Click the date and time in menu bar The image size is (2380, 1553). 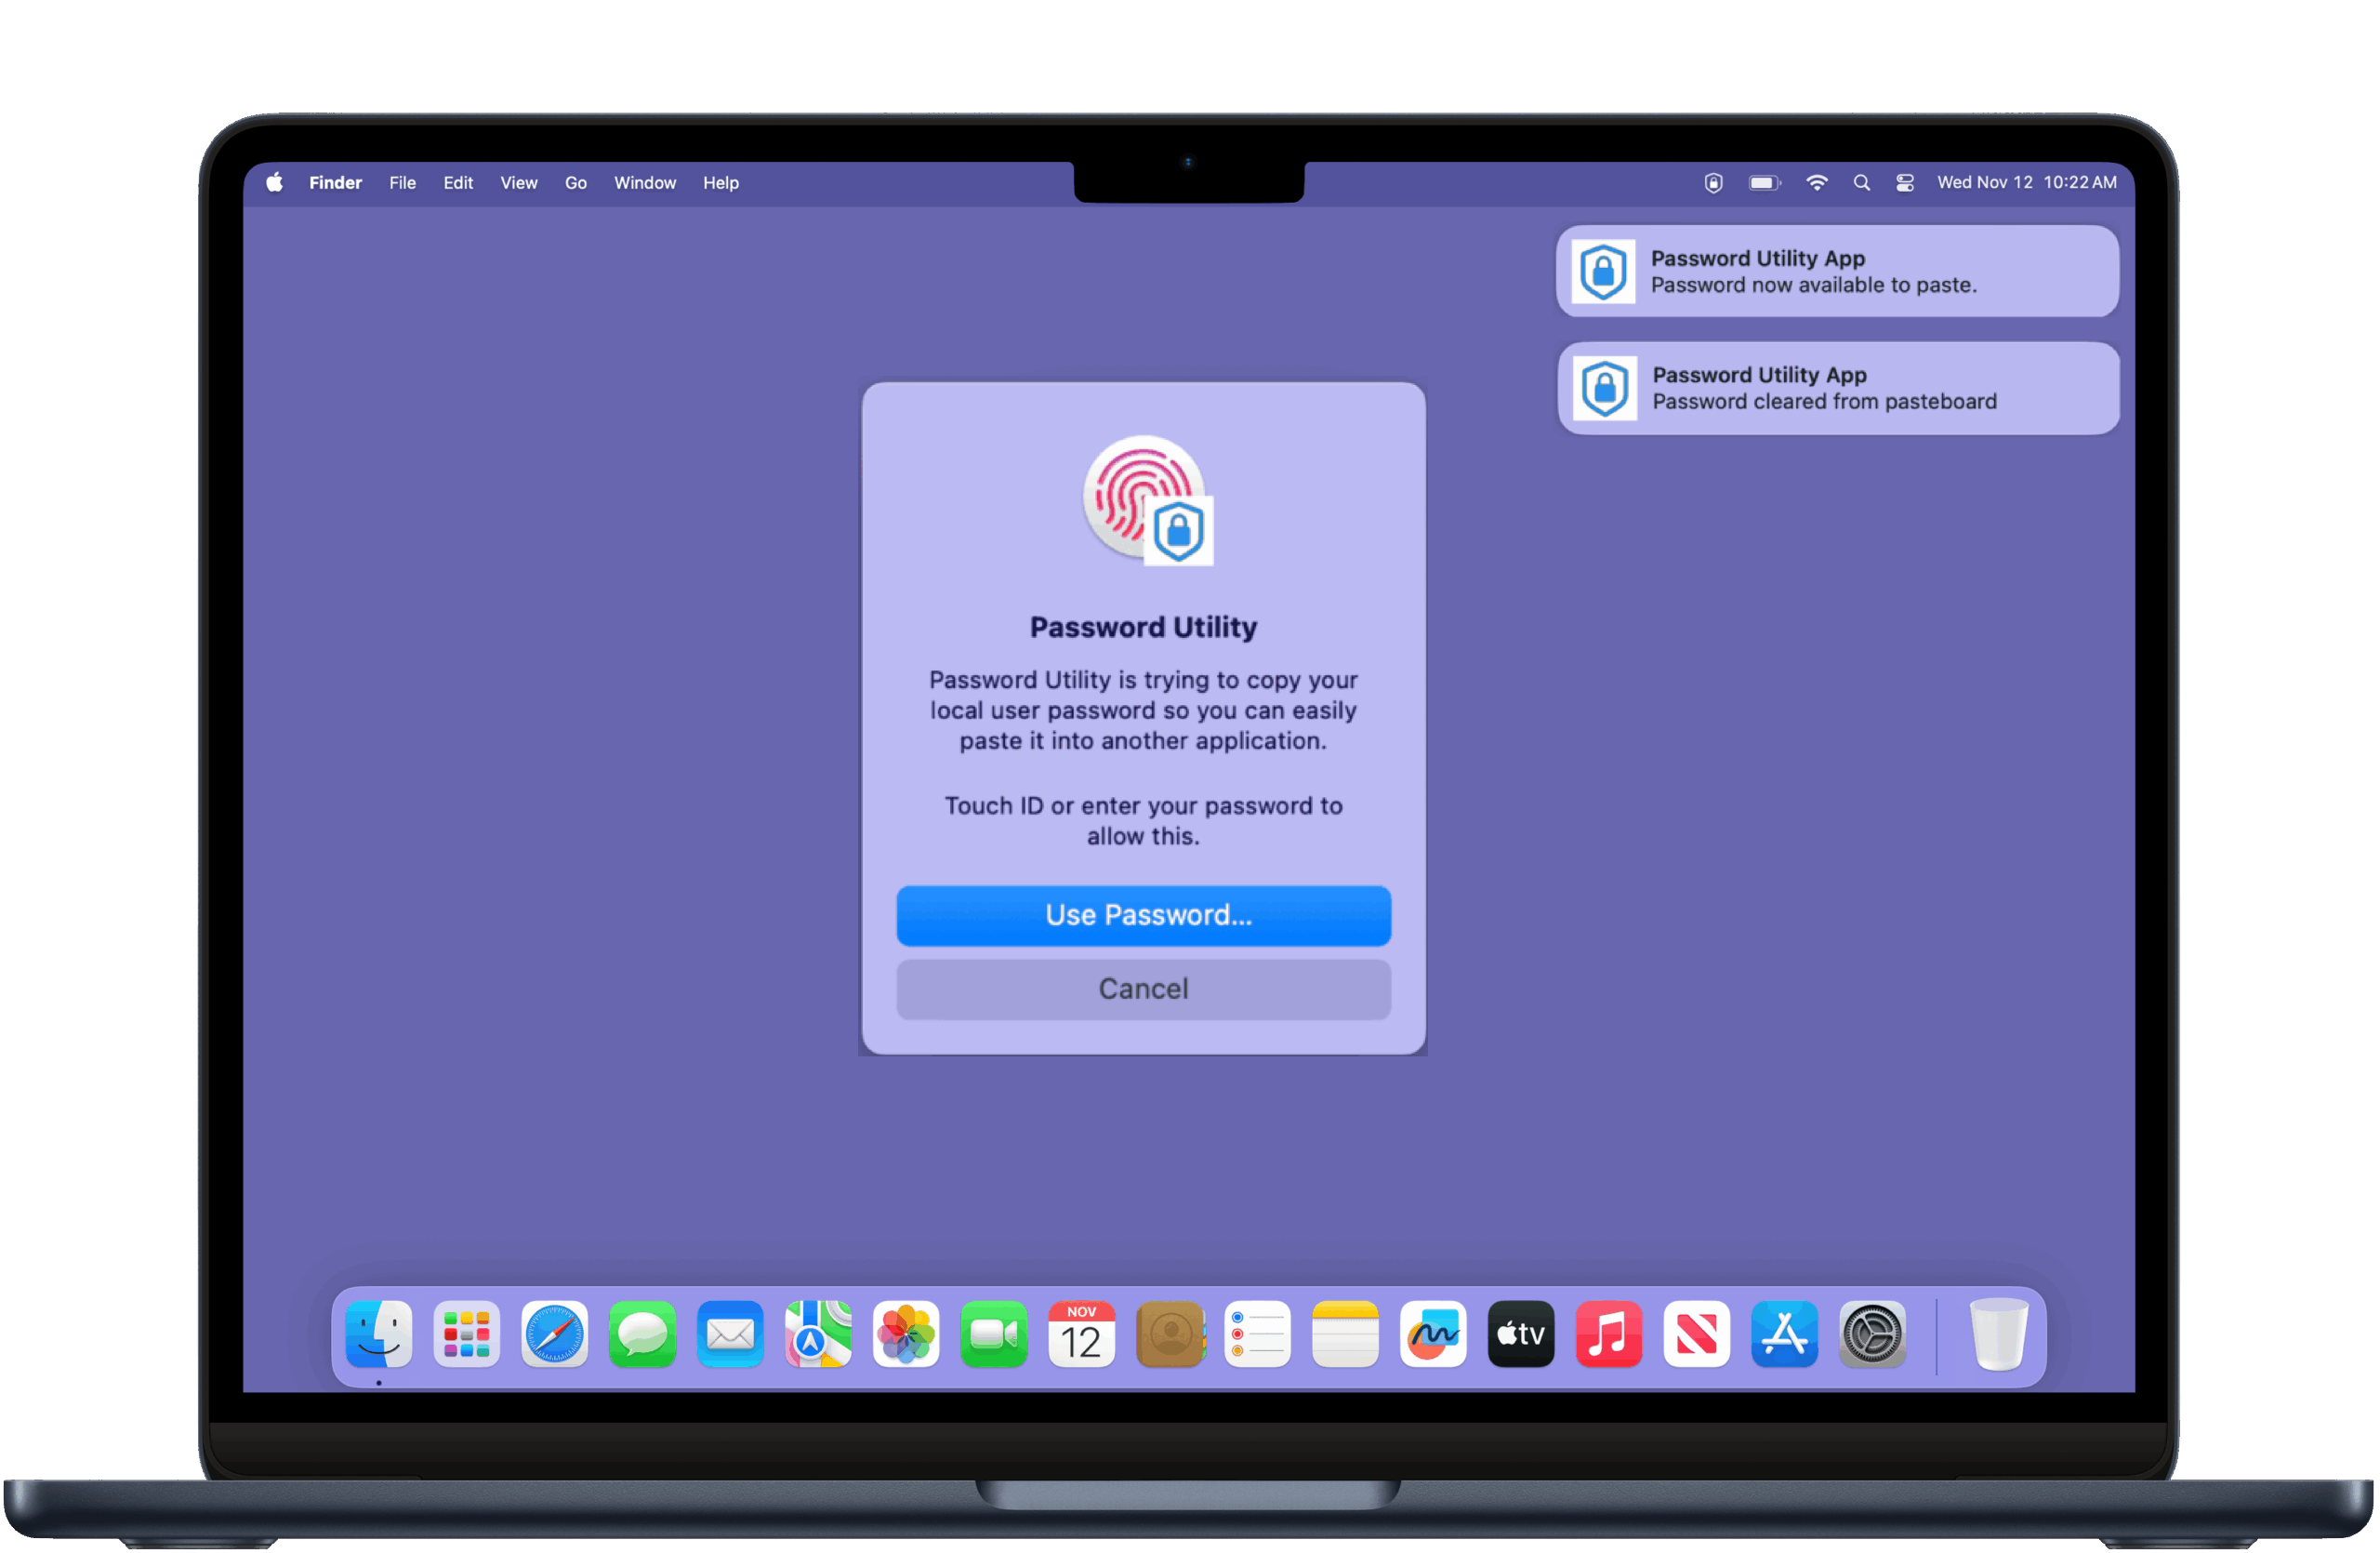pos(2026,183)
